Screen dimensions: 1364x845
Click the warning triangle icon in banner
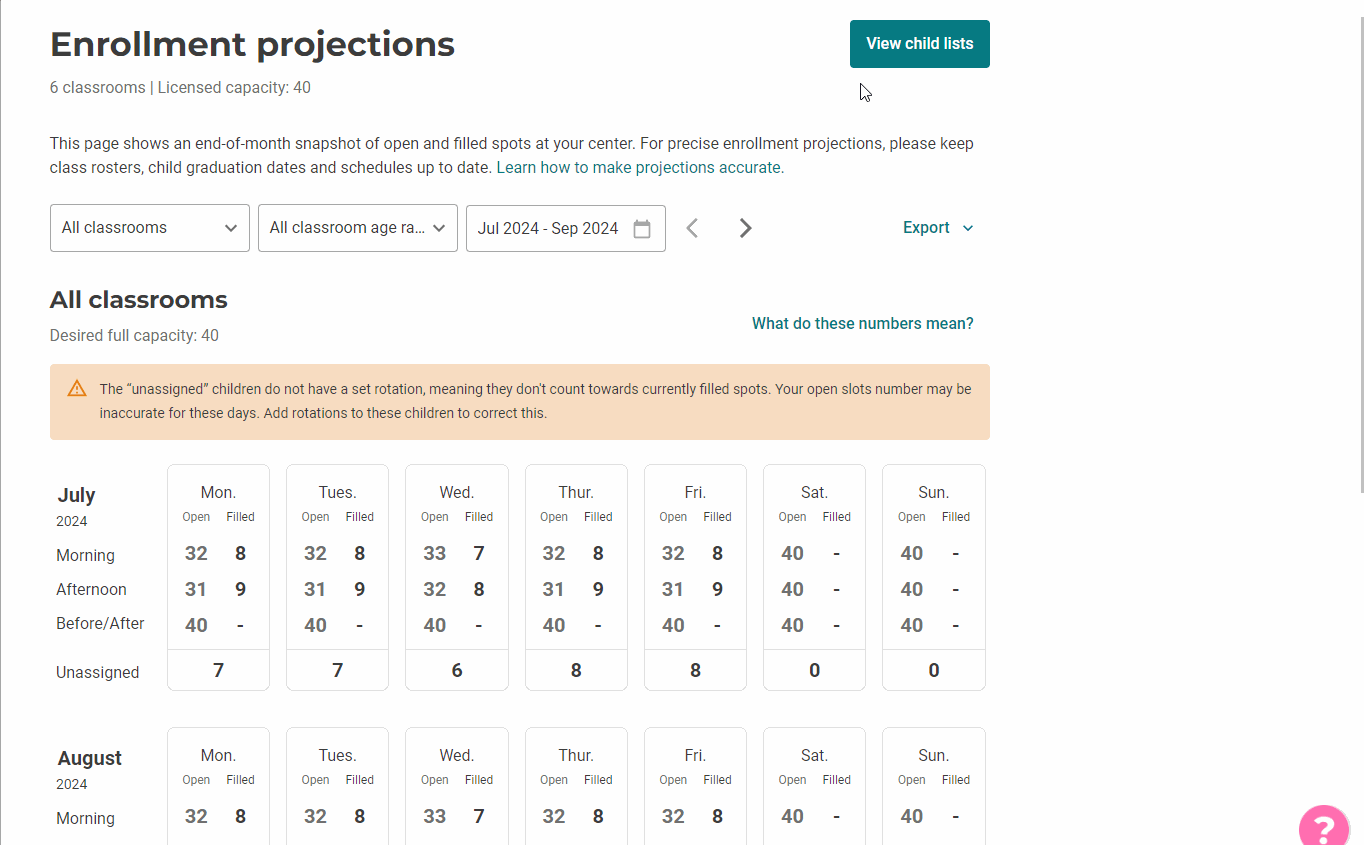click(77, 389)
